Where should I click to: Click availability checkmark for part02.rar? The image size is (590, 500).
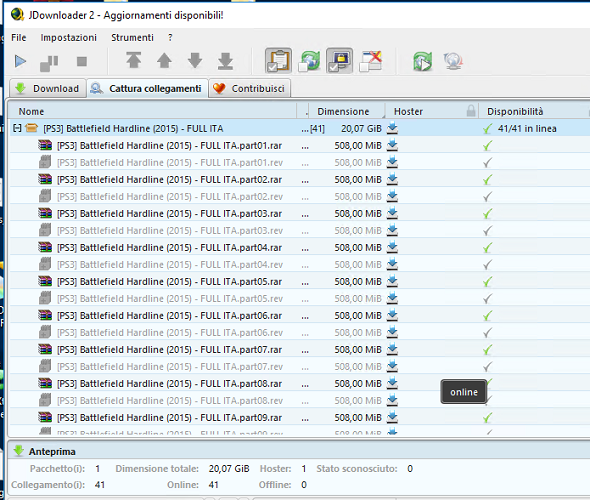point(487,179)
